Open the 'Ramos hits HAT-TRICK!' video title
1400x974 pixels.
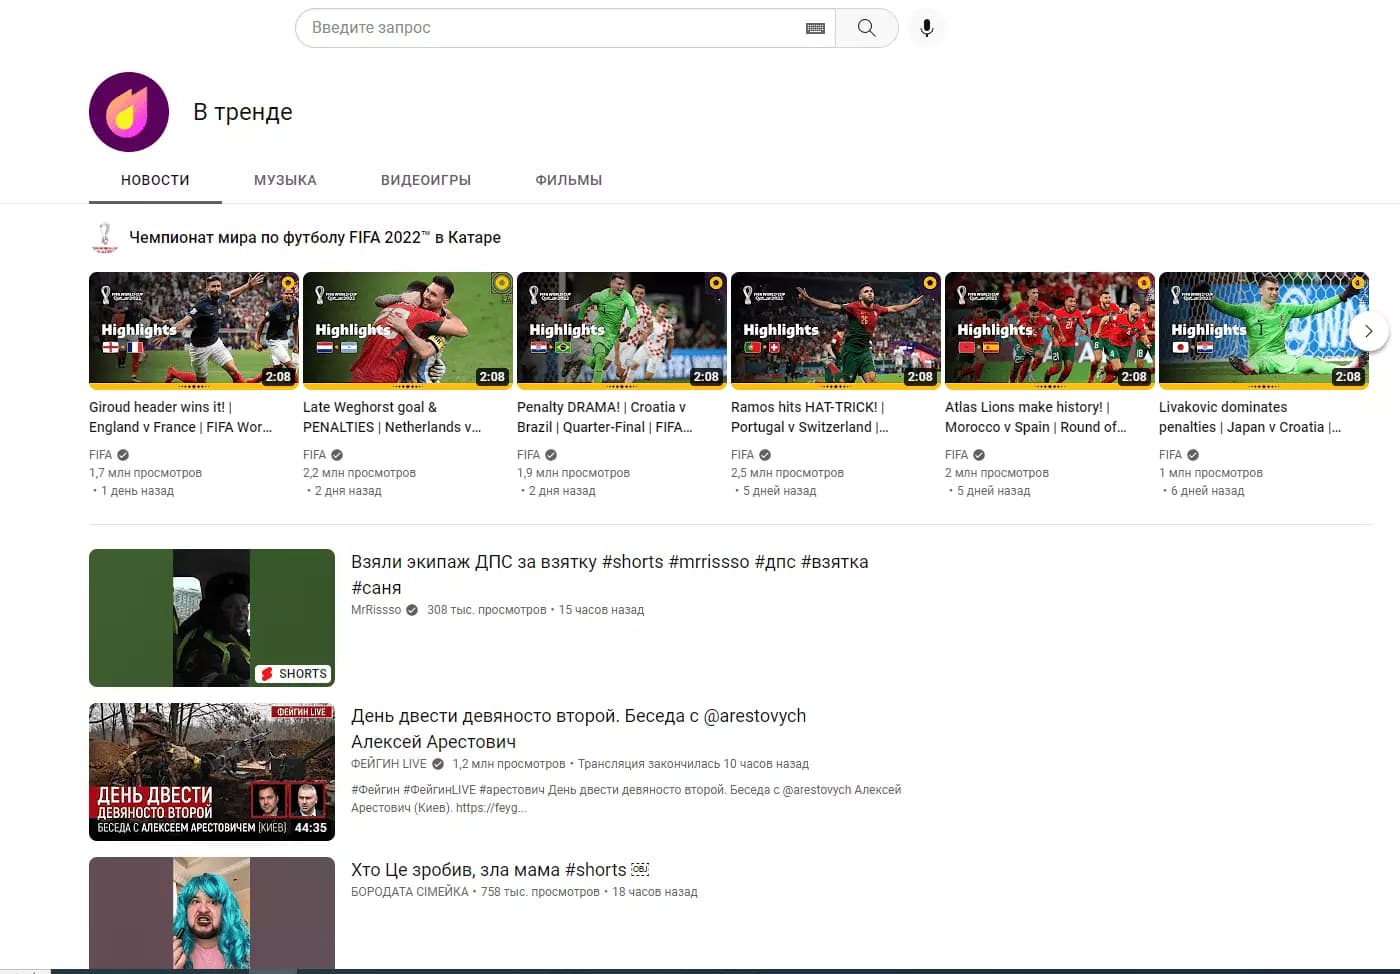click(810, 417)
